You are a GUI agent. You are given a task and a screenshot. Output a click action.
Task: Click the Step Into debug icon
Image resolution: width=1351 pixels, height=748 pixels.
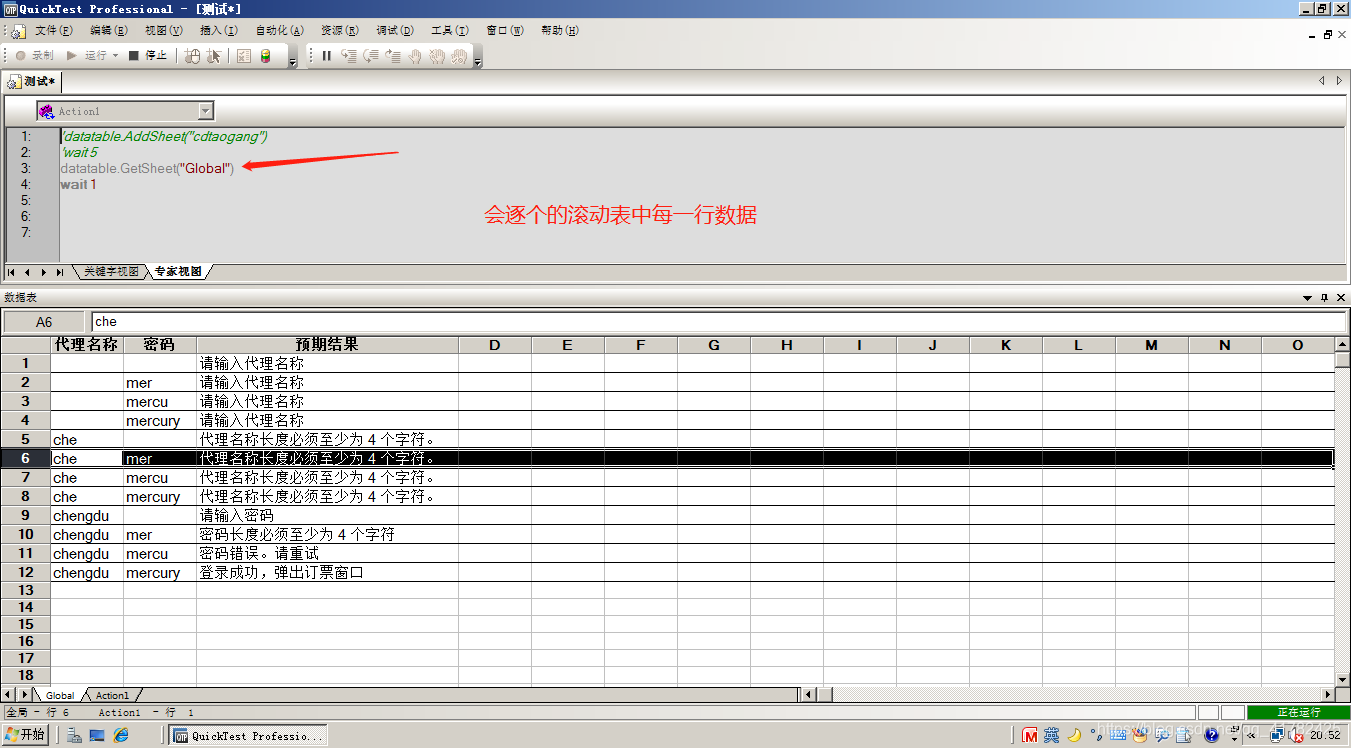tap(349, 56)
